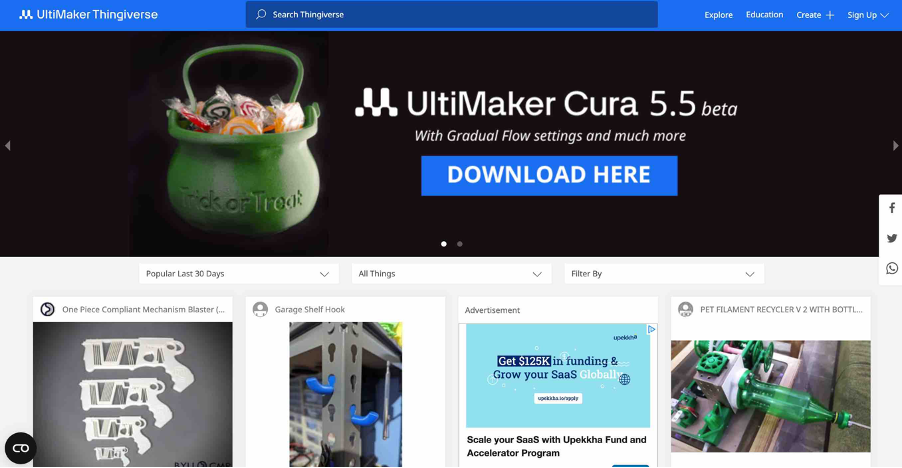Screen dimensions: 902x468
Task: Click the Compliant Mechanism Blaster author avatar
Action: click(x=47, y=310)
